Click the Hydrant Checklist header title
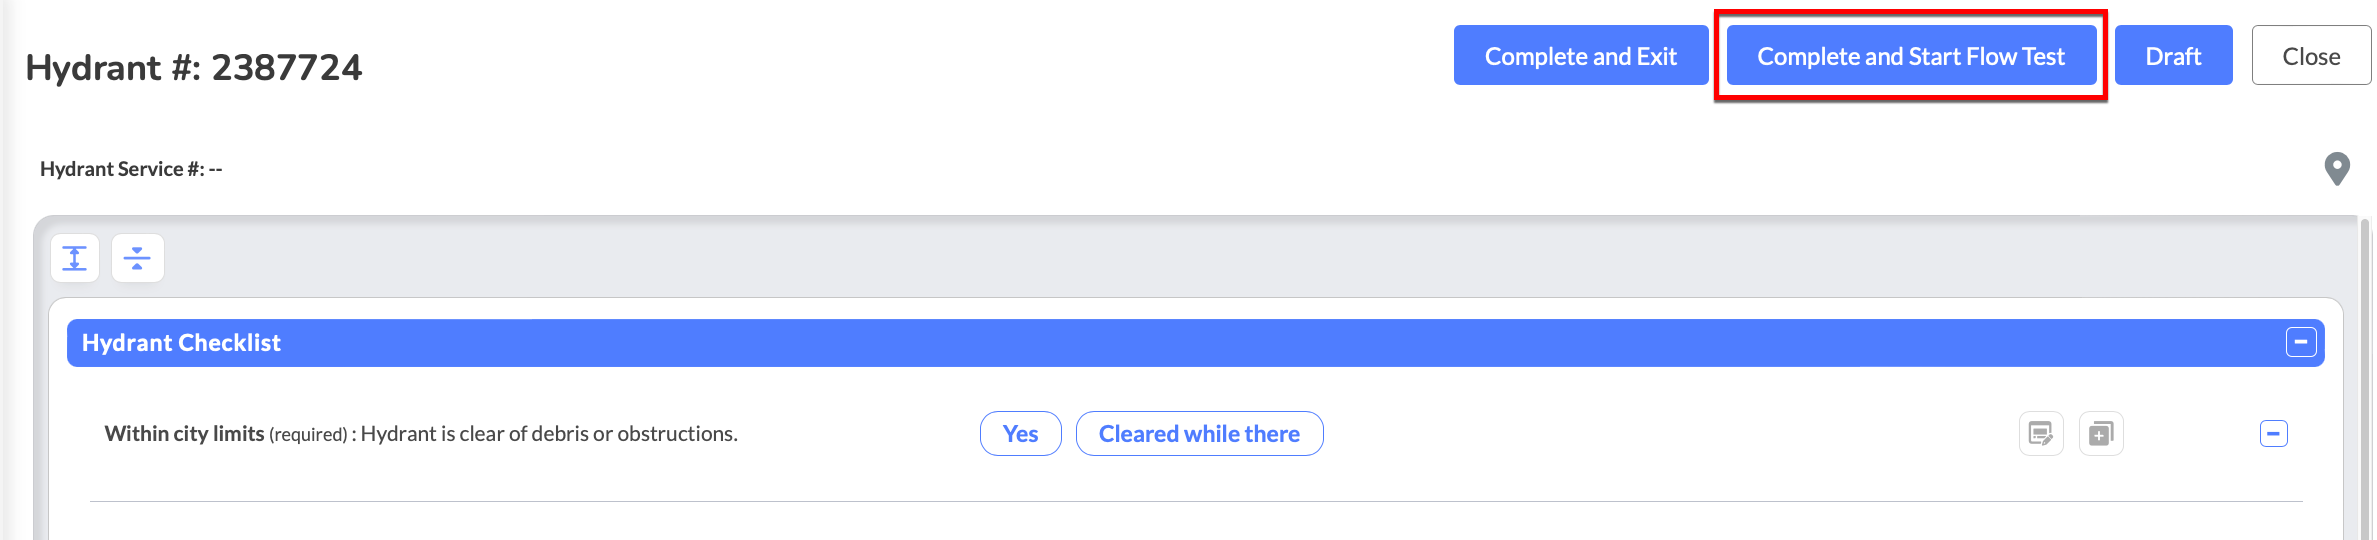The image size is (2377, 540). pyautogui.click(x=181, y=343)
